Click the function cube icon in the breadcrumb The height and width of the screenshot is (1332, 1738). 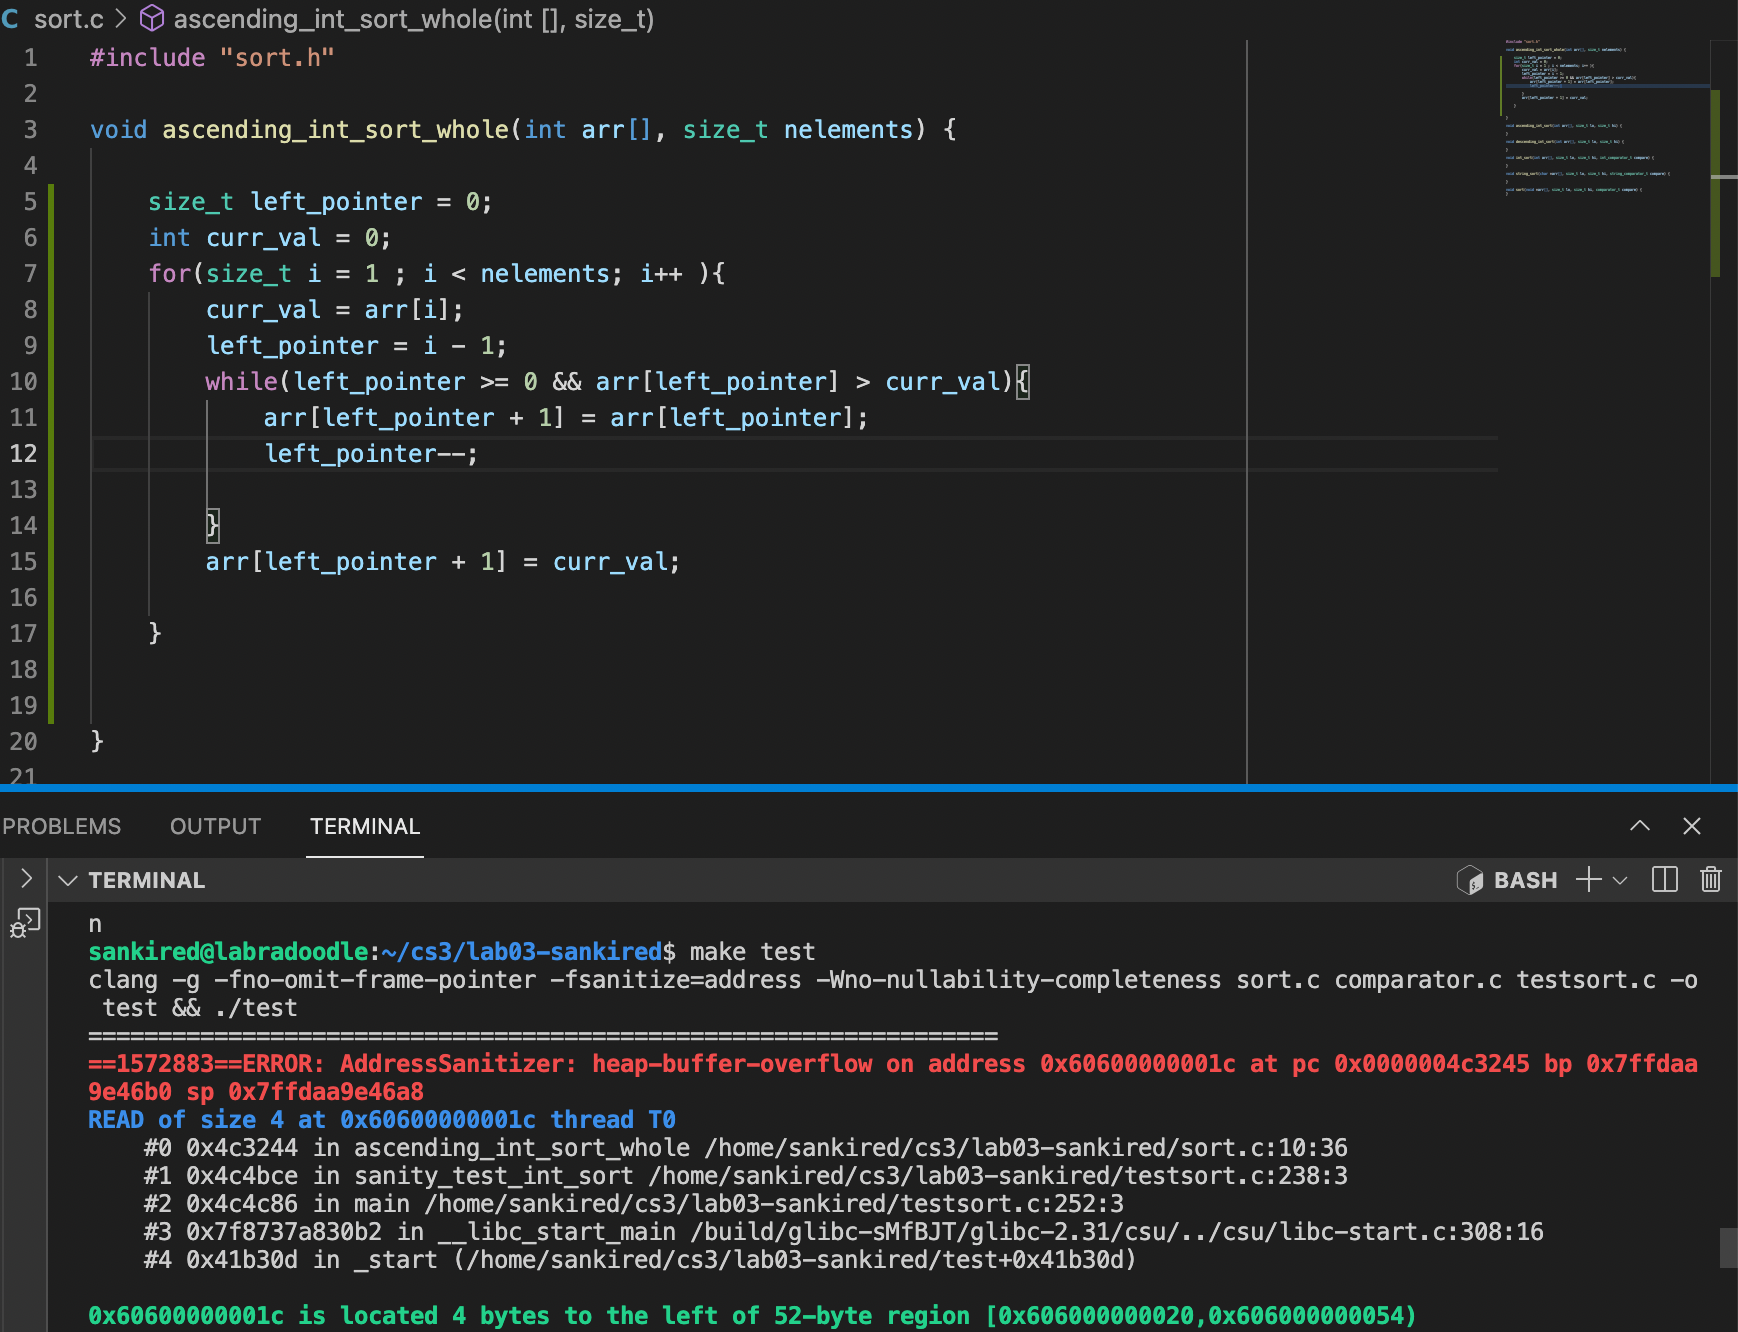[151, 19]
